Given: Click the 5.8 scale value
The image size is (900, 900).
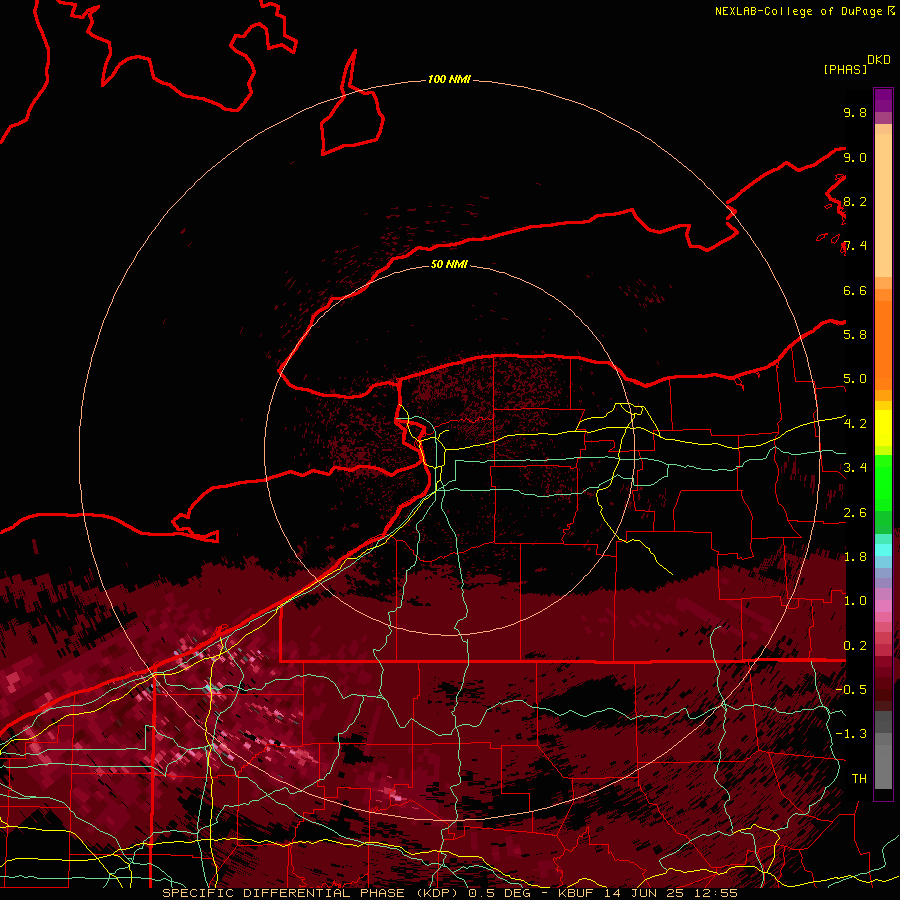Looking at the screenshot, I should coord(855,334).
